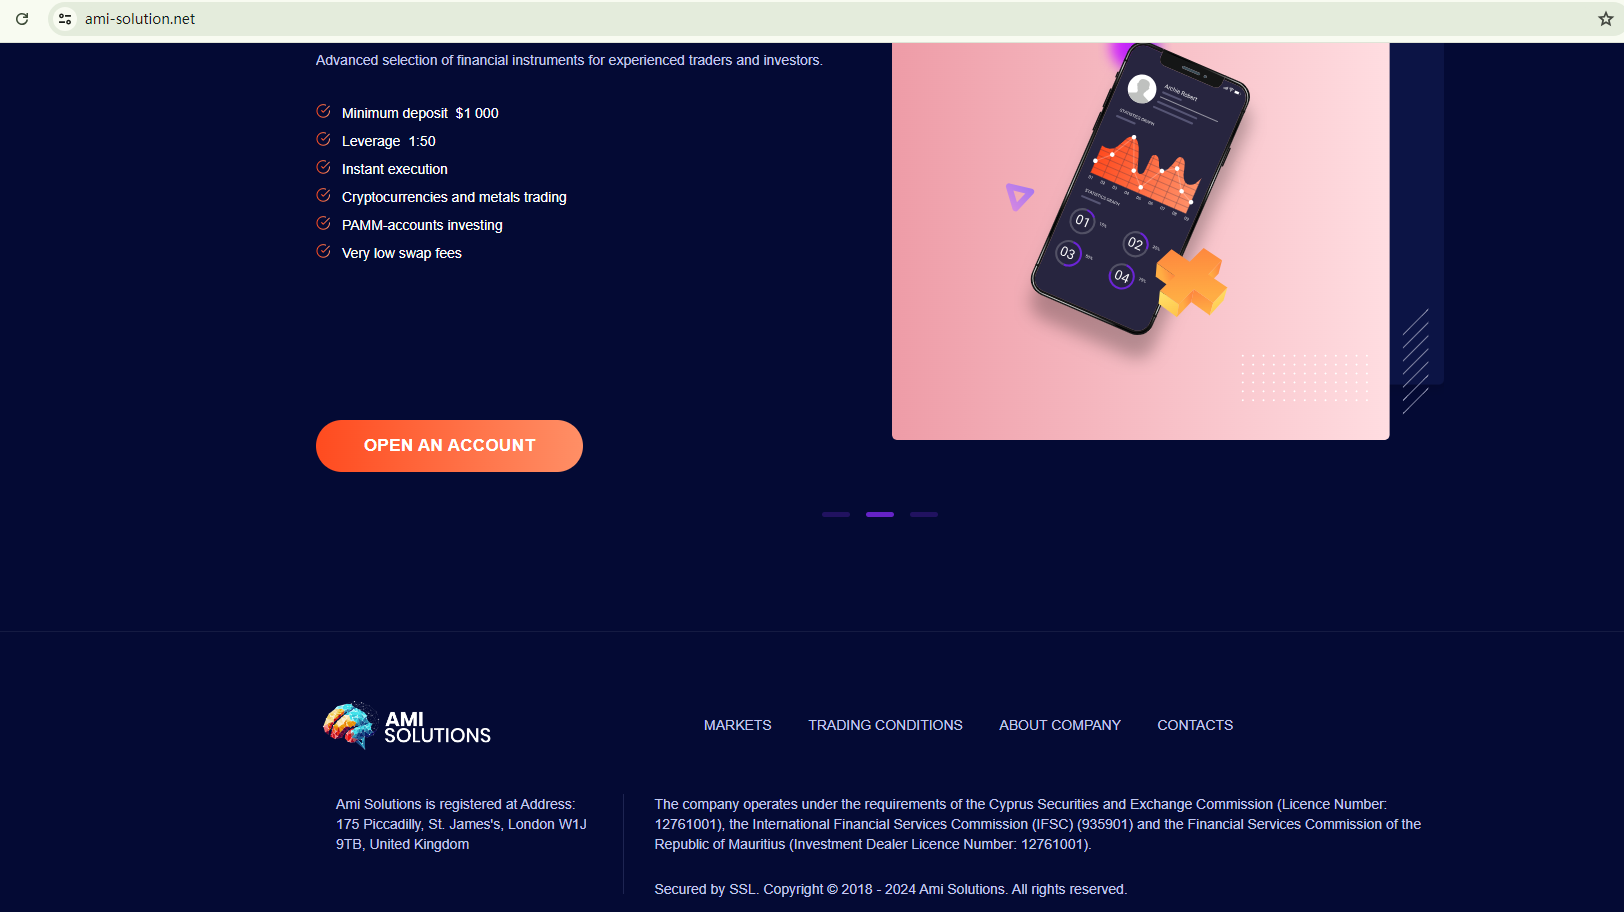The height and width of the screenshot is (912, 1624).
Task: Click the check icon beside Minimum deposit
Action: coord(323,111)
